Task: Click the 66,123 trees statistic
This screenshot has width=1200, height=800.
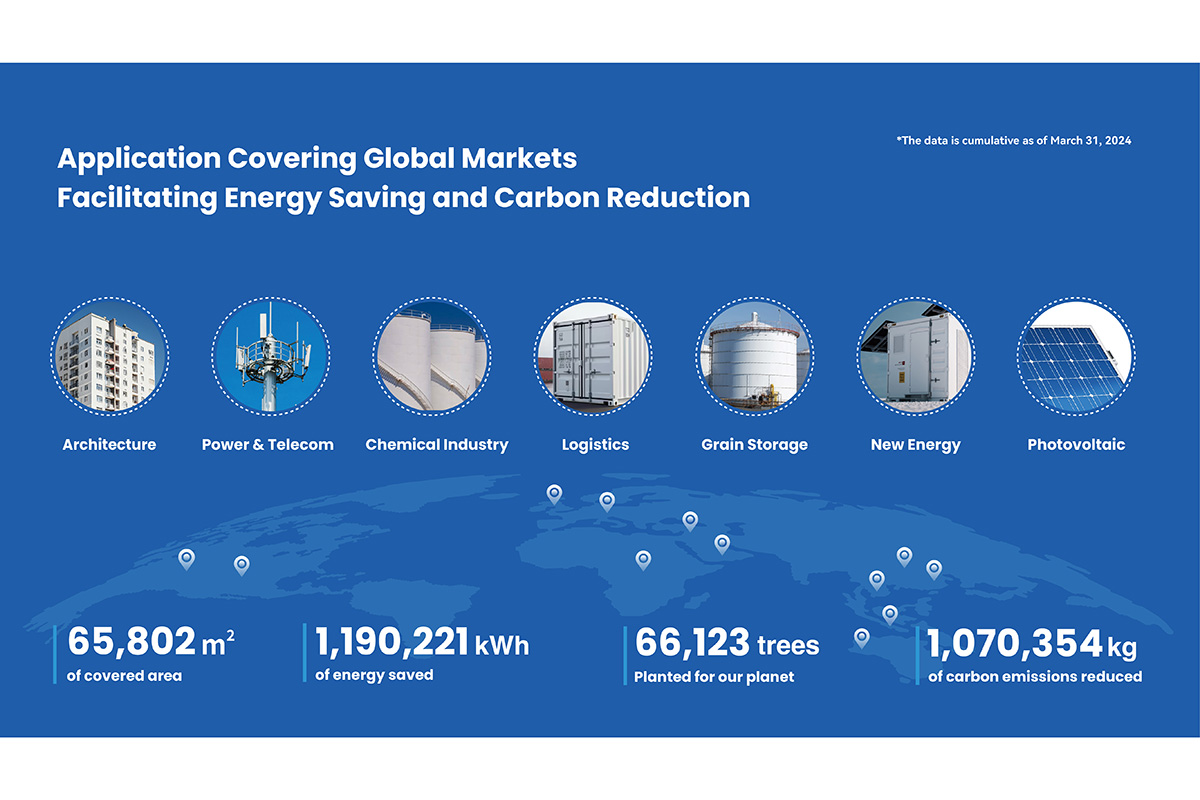Action: [726, 644]
